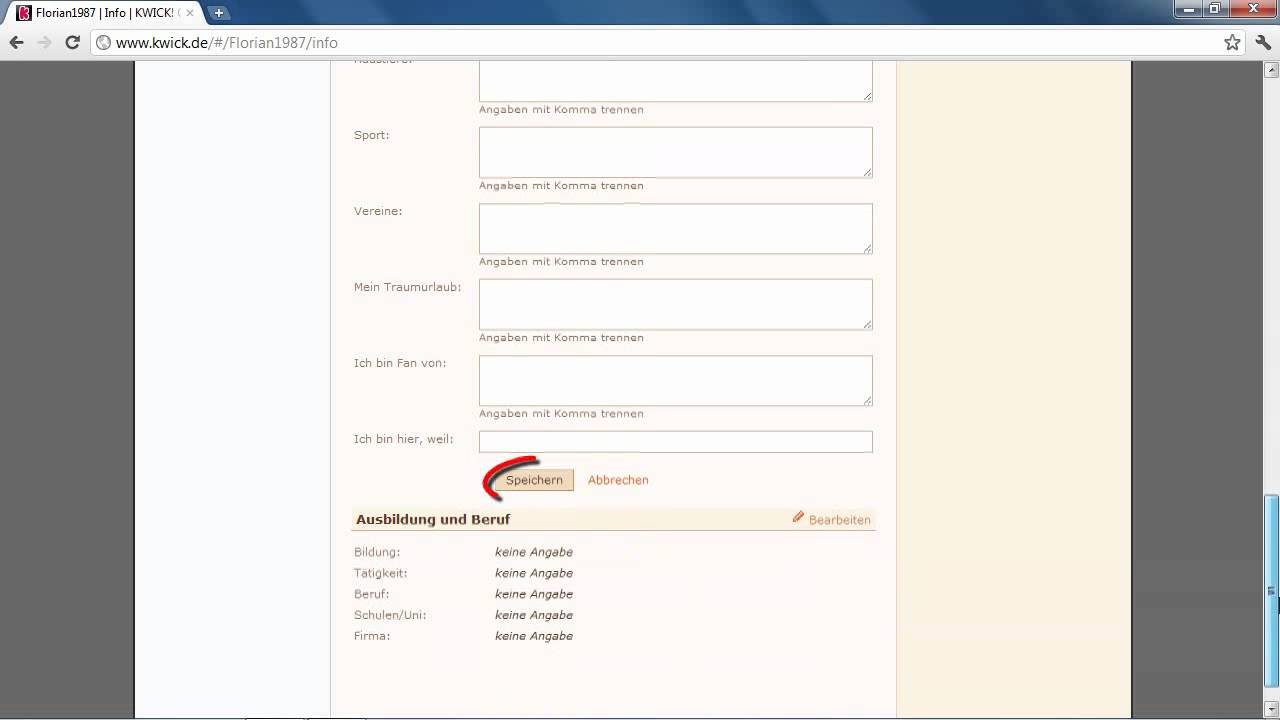The image size is (1280, 720).
Task: Click the browser forward arrow
Action: 44,42
